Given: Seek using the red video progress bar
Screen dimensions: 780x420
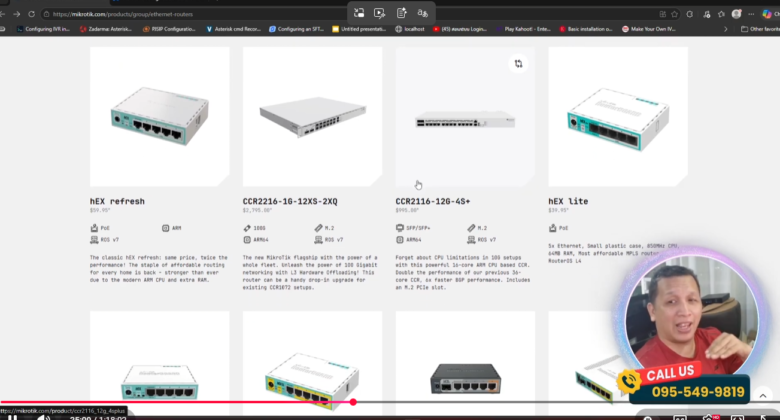Looking at the screenshot, I should pyautogui.click(x=177, y=402).
